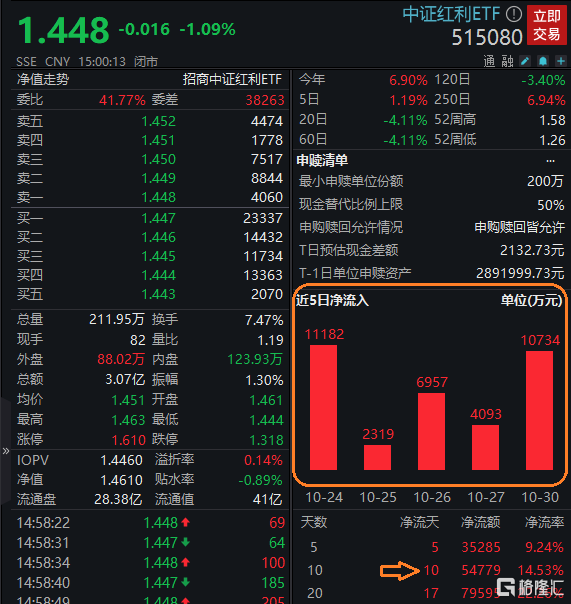
Task: Set a price alert with bell icon
Action: click(543, 61)
